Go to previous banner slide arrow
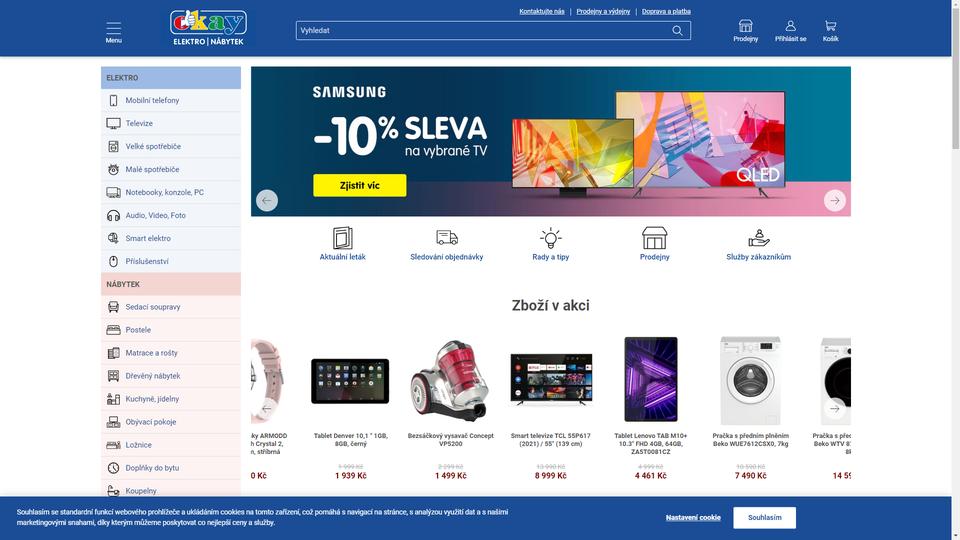 266,200
